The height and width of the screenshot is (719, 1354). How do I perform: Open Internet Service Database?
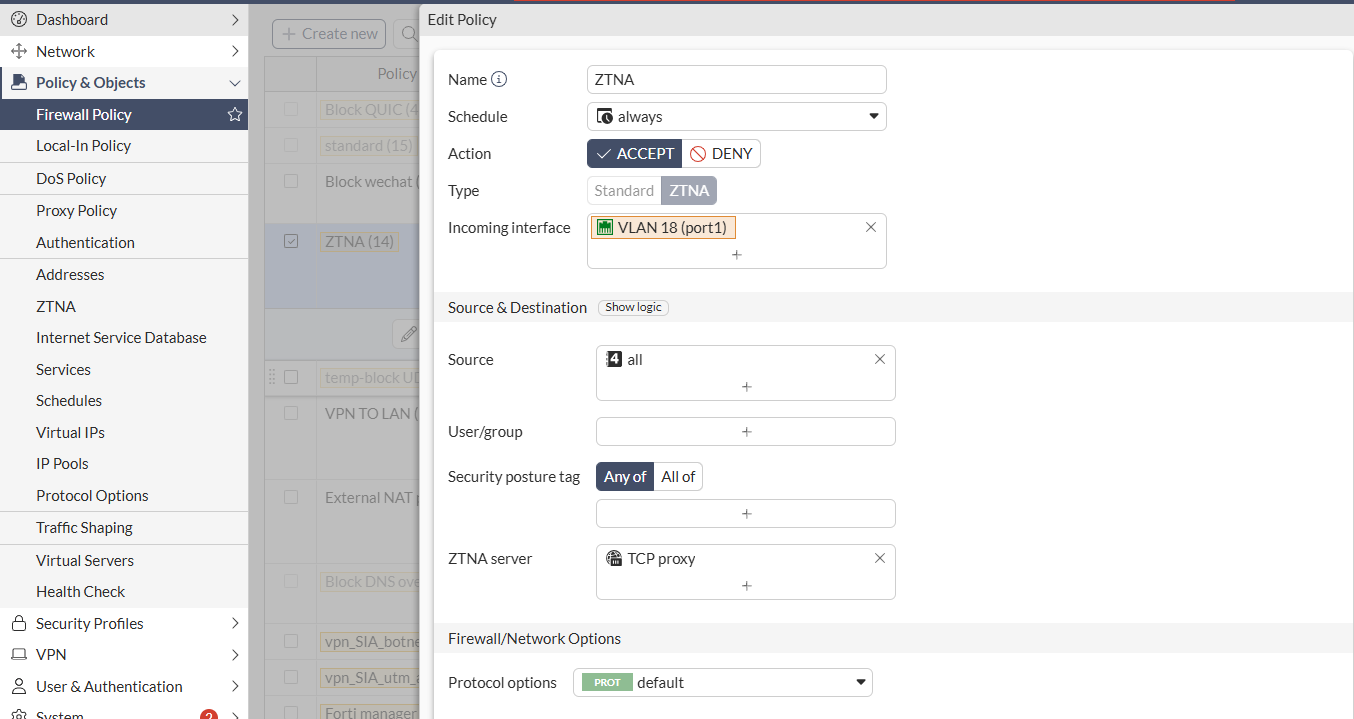click(124, 337)
